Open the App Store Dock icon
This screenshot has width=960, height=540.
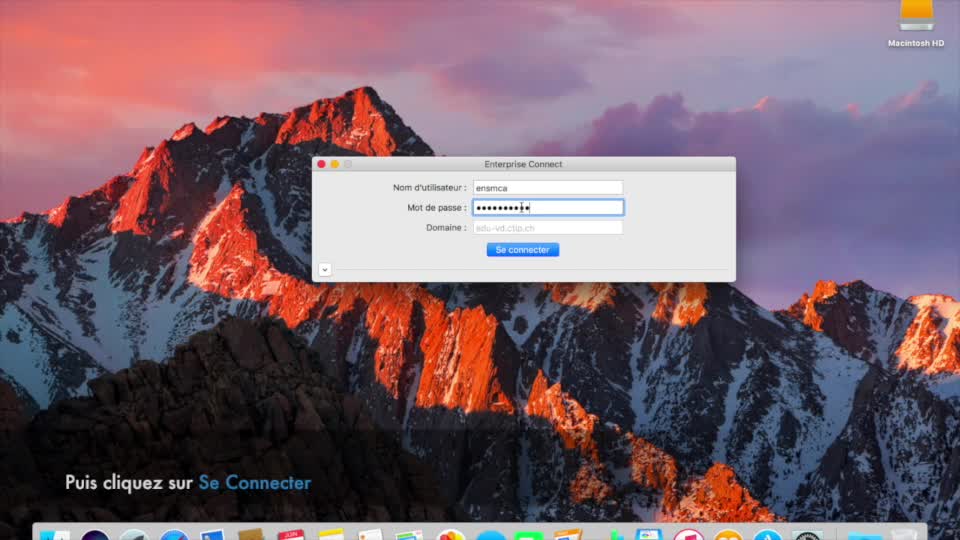pyautogui.click(x=767, y=535)
